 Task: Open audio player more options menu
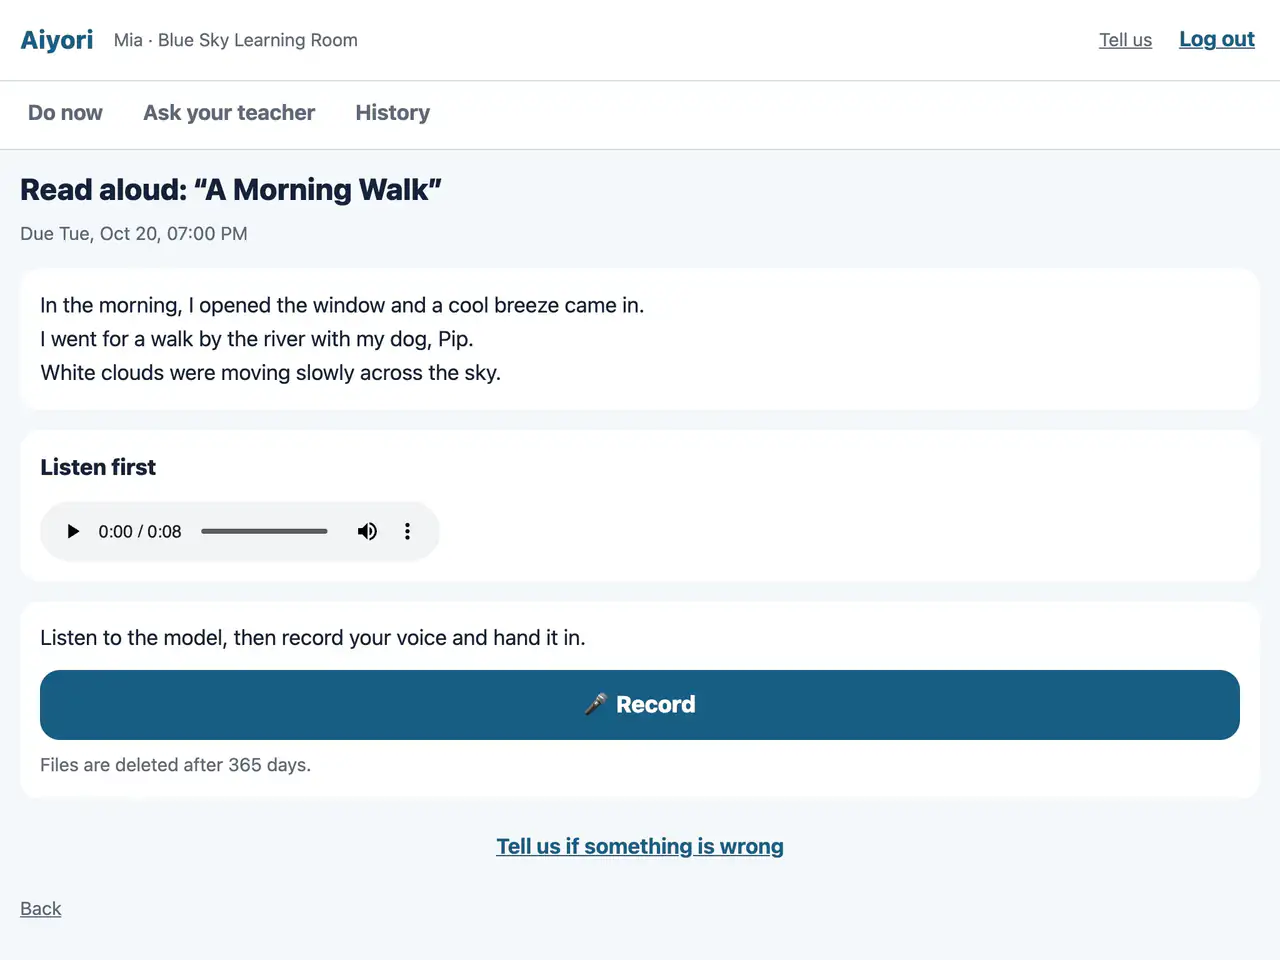pos(407,531)
